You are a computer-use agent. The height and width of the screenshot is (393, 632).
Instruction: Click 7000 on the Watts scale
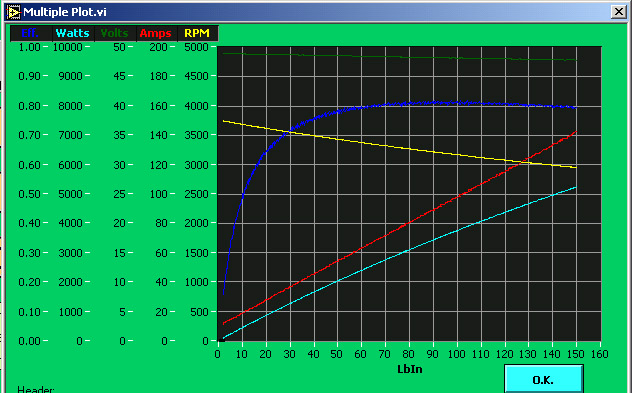[71, 135]
